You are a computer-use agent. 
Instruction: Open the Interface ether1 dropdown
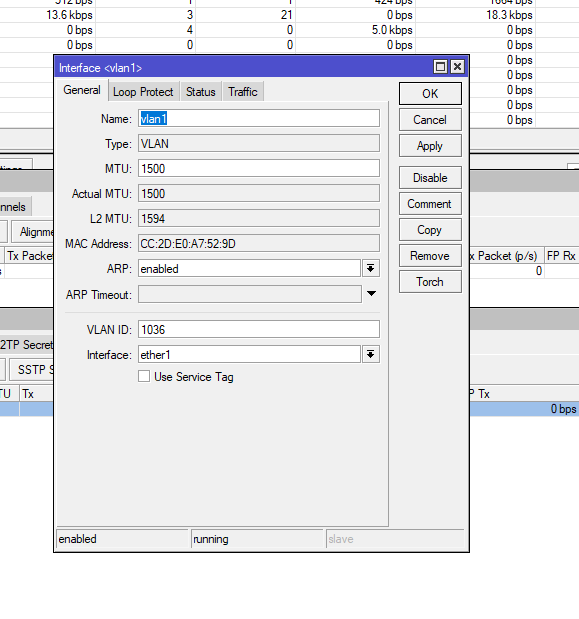pos(371,355)
